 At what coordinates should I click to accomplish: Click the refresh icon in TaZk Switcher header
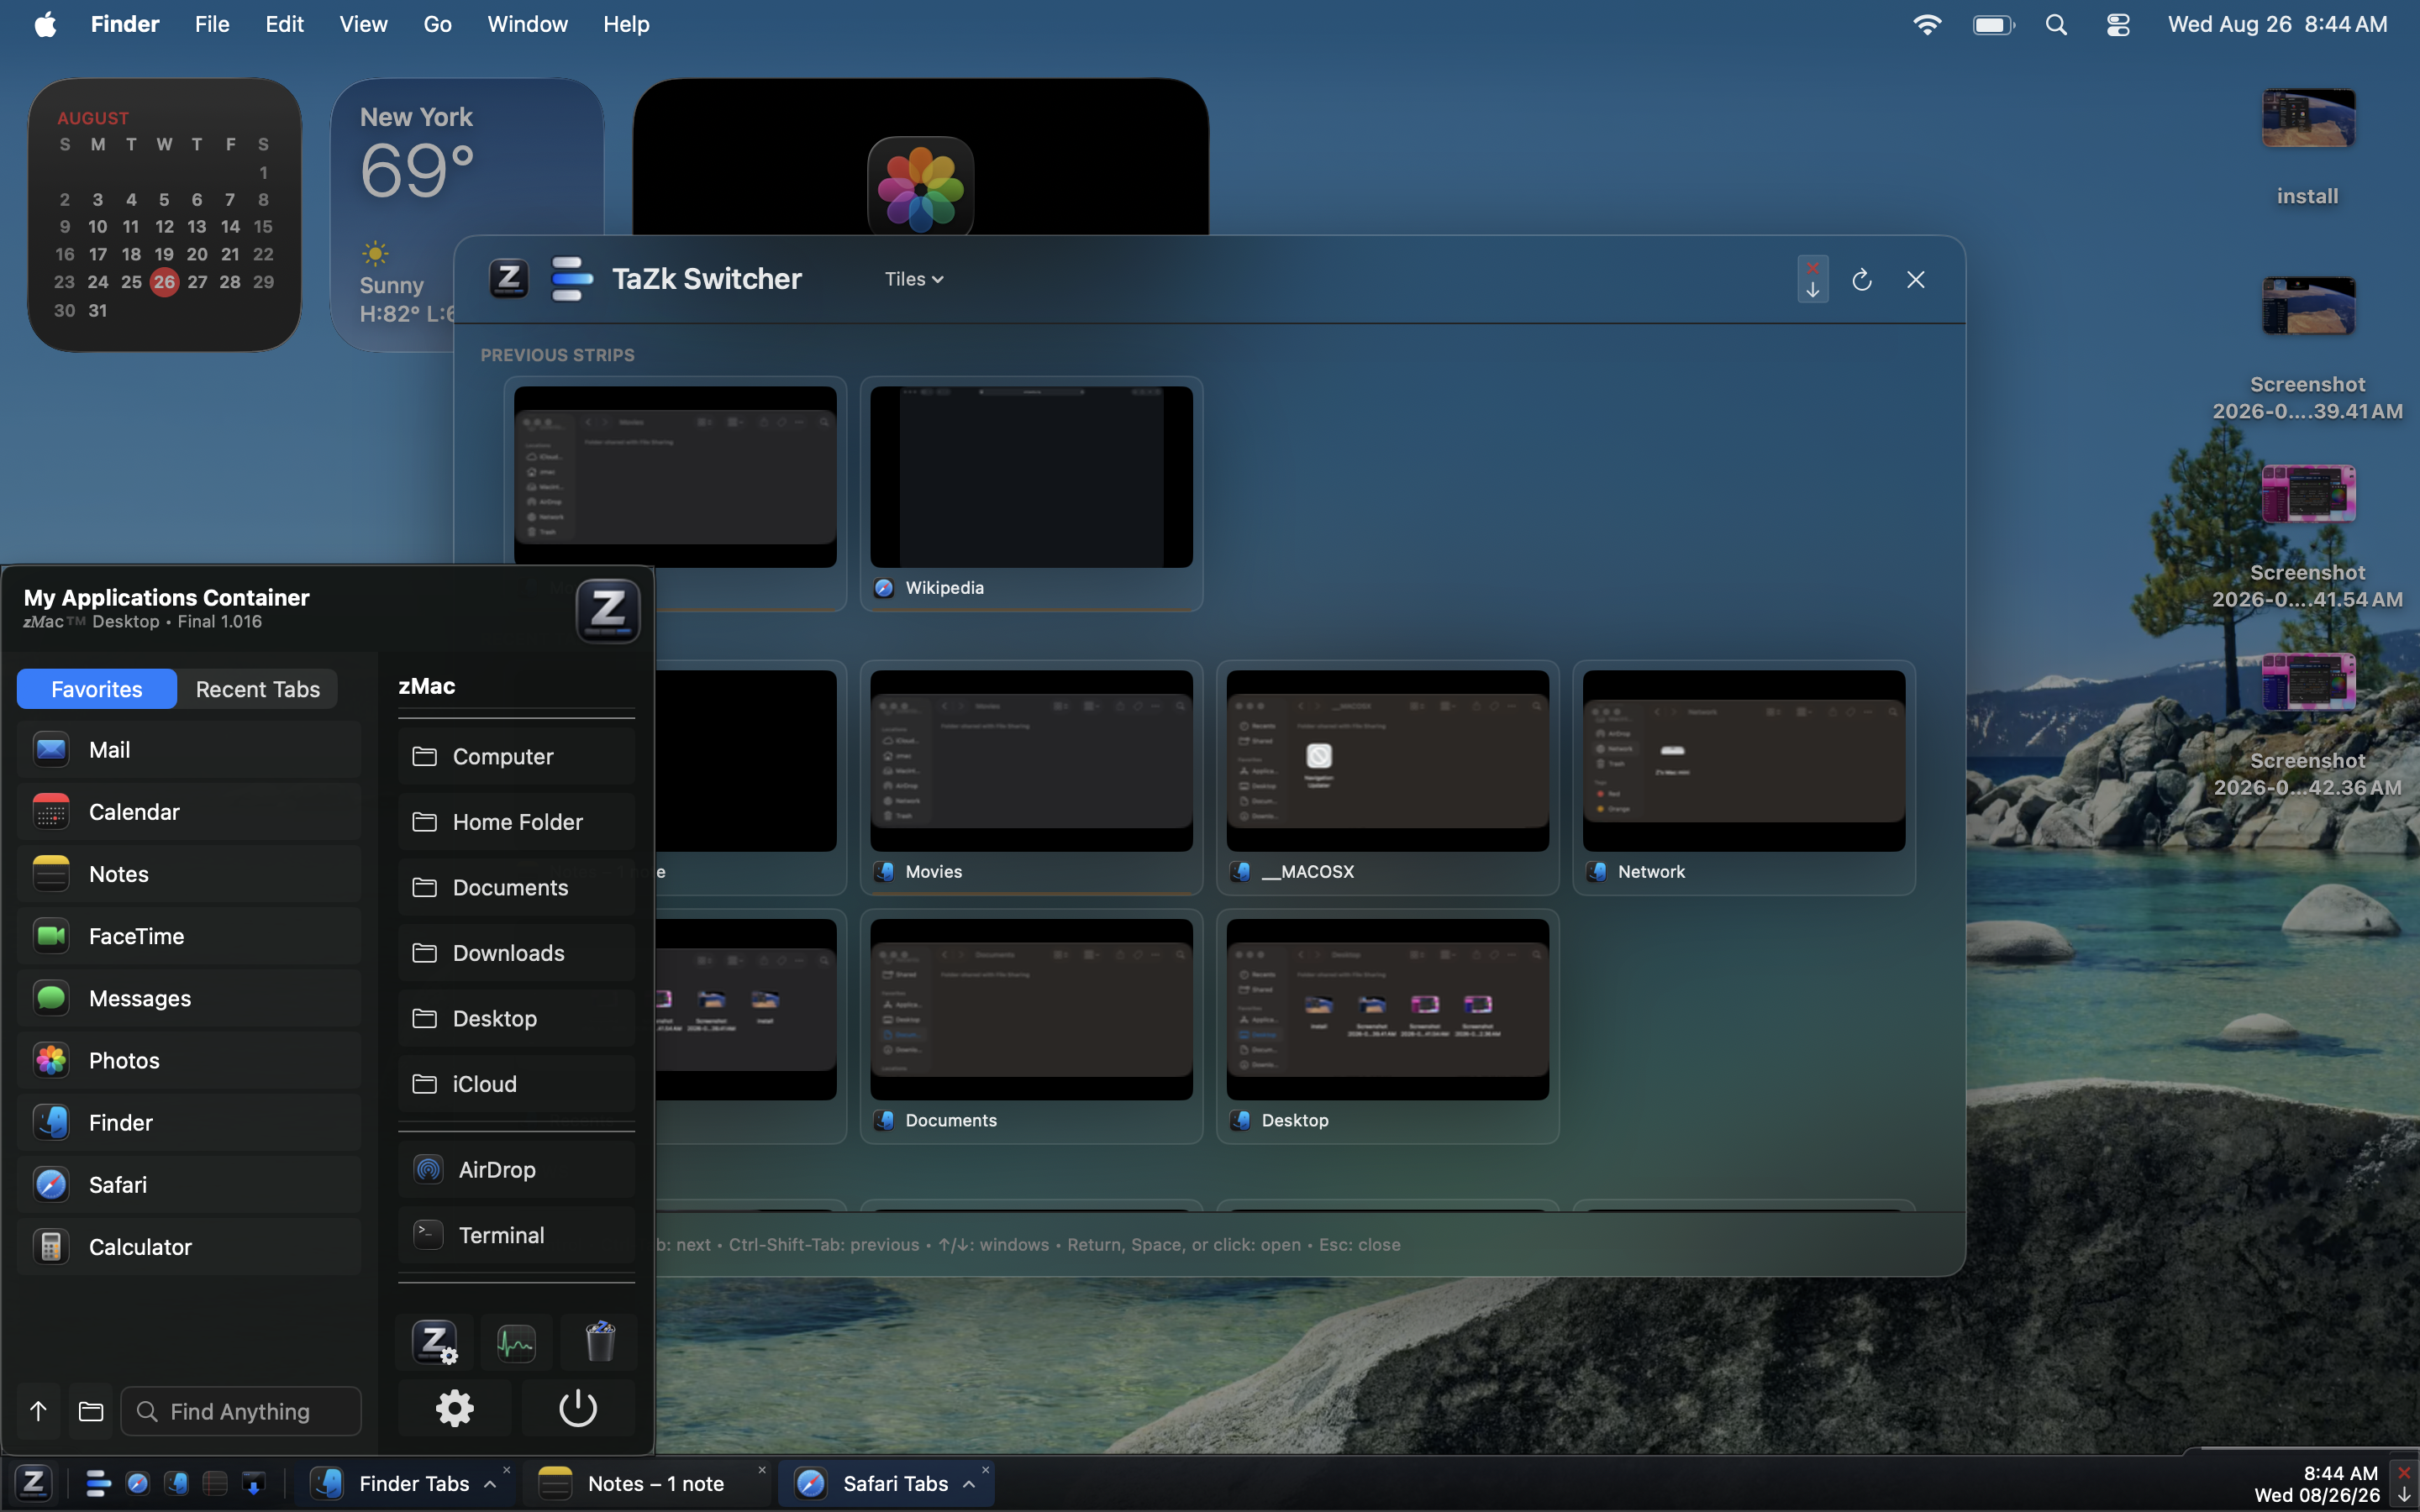point(1861,280)
